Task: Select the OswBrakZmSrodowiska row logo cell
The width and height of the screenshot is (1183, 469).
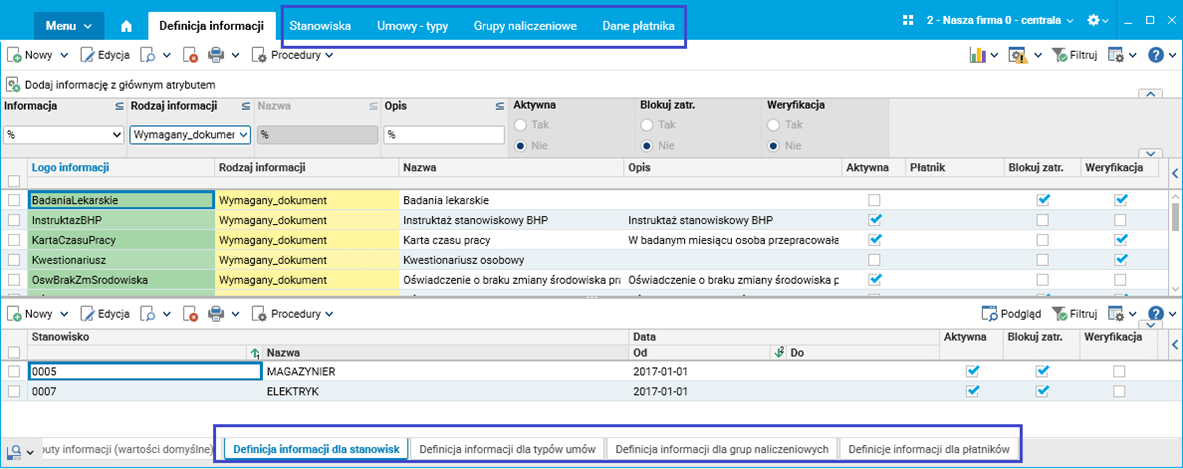Action: 121,279
